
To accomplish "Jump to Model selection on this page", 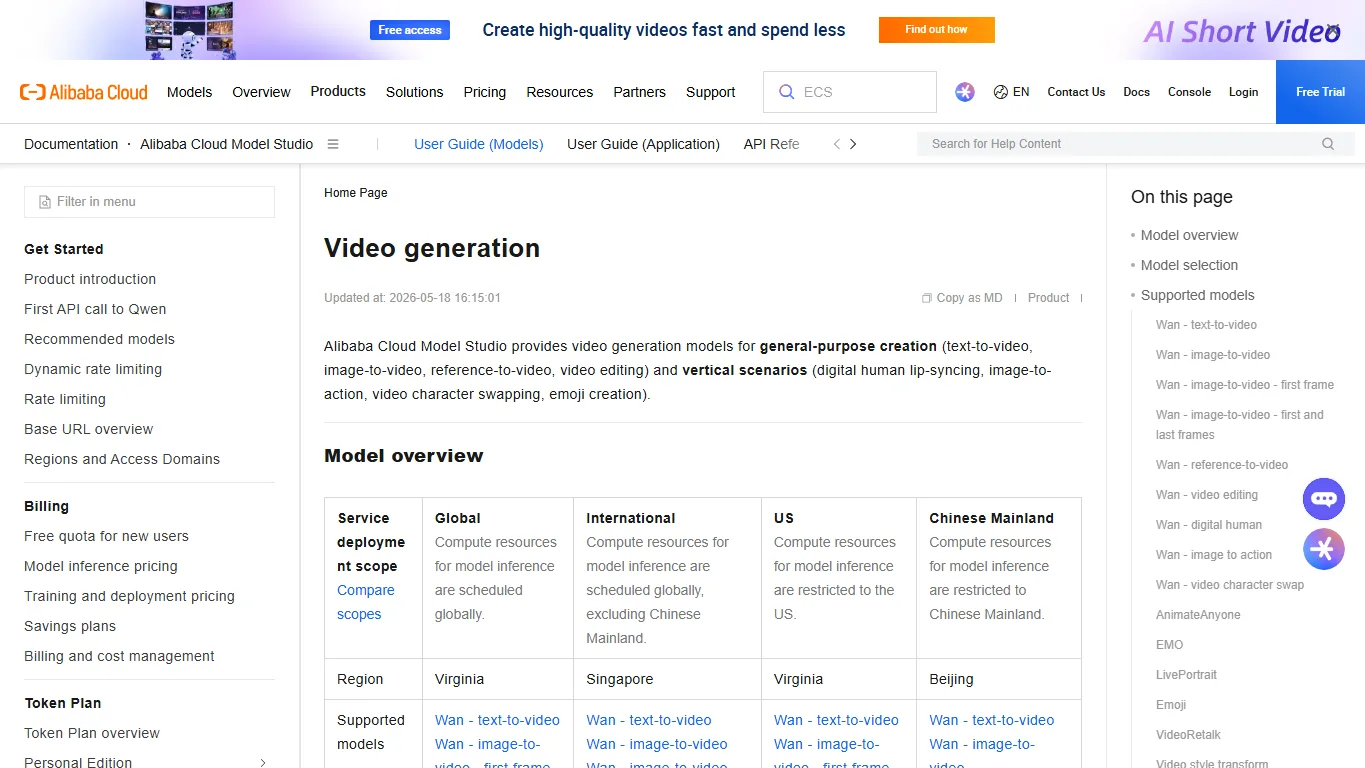I will 1189,265.
